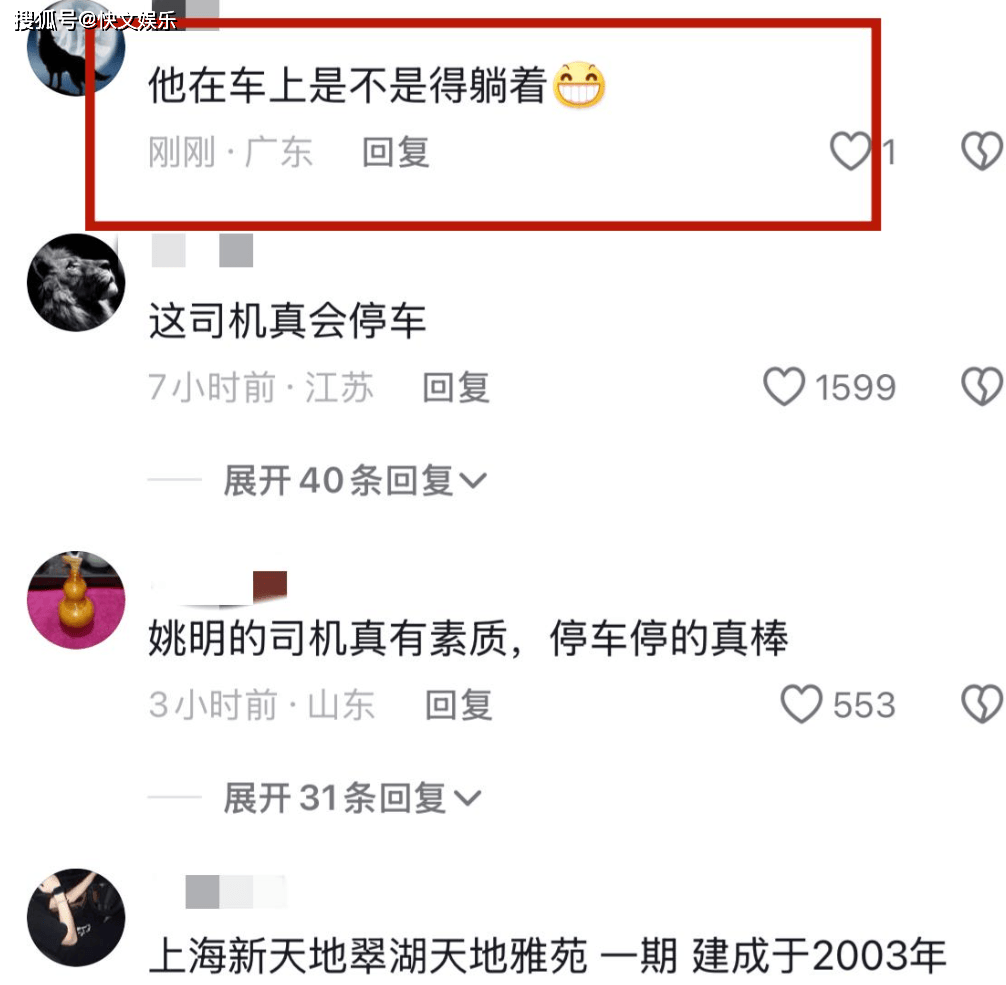This screenshot has width=1006, height=985.
Task: Reply to the 山东 comment
Action: pos(458,706)
